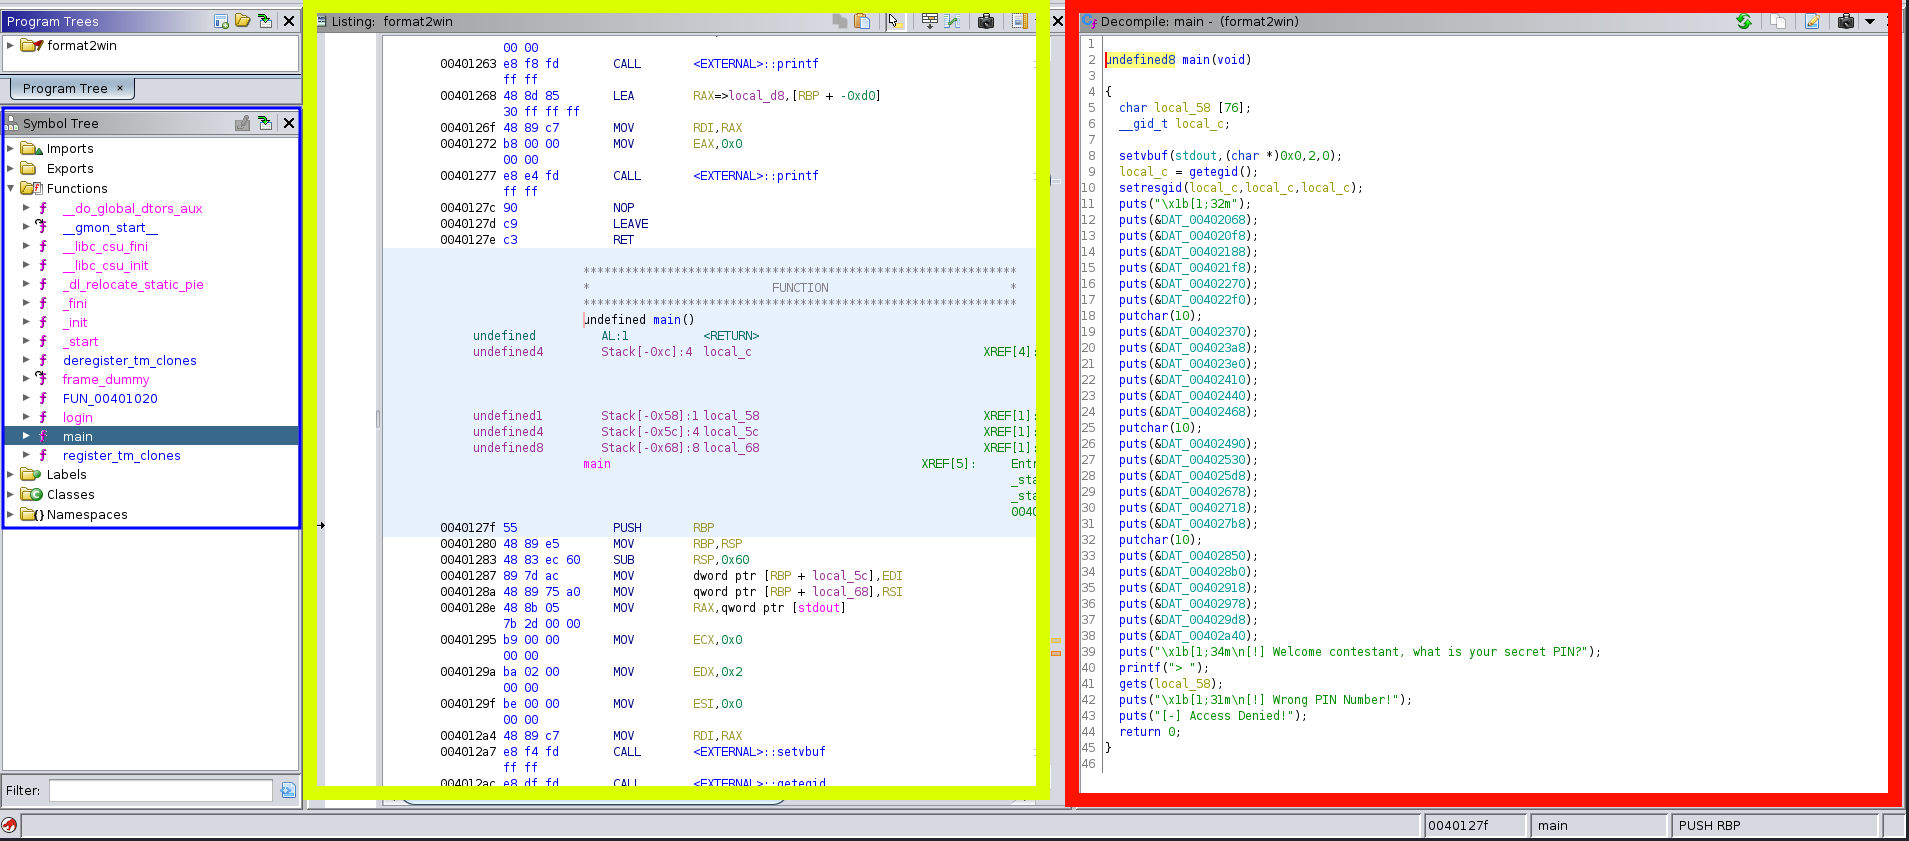Close the Program Tree tab

pyautogui.click(x=120, y=88)
